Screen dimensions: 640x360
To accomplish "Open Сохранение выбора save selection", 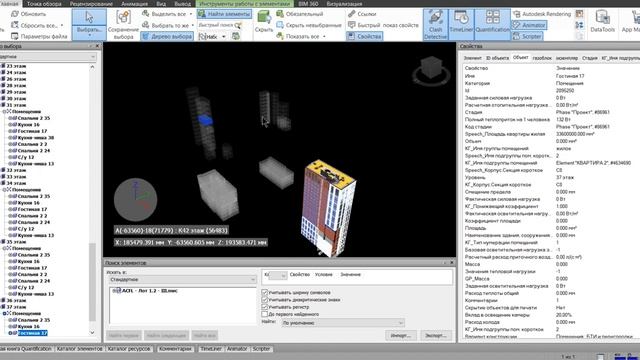I will pos(123,24).
